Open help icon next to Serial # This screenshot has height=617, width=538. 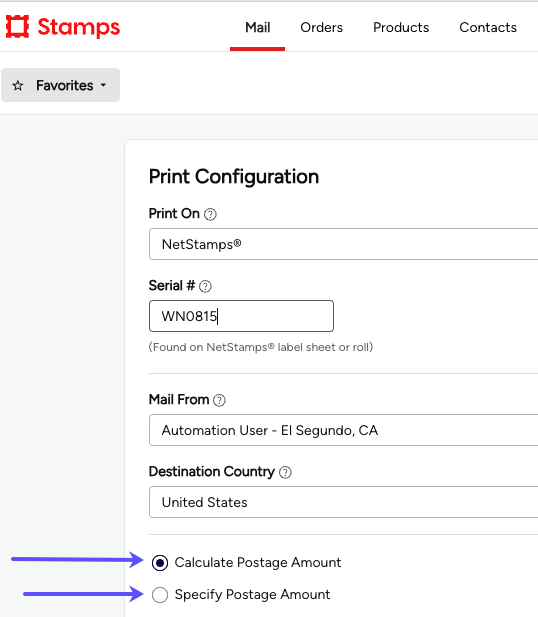point(205,286)
